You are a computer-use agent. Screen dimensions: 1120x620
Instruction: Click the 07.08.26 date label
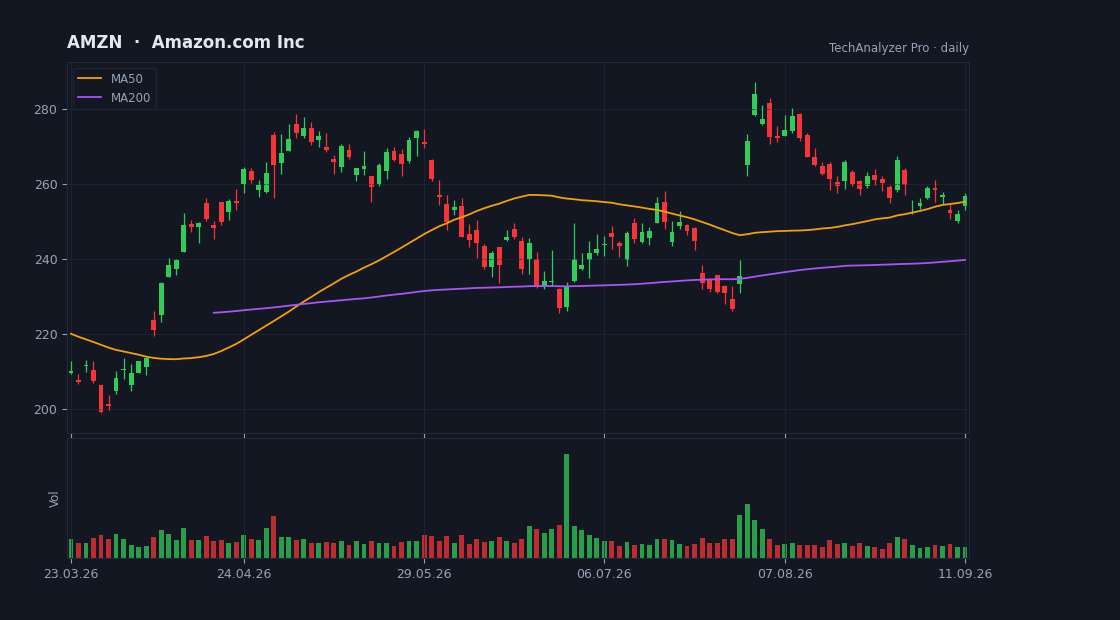click(x=785, y=574)
